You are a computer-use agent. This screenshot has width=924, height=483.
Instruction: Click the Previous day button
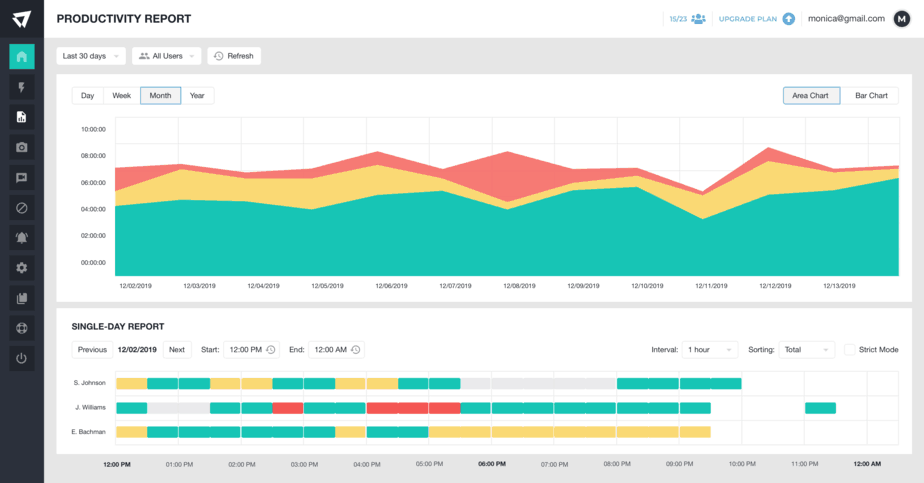[x=93, y=349]
